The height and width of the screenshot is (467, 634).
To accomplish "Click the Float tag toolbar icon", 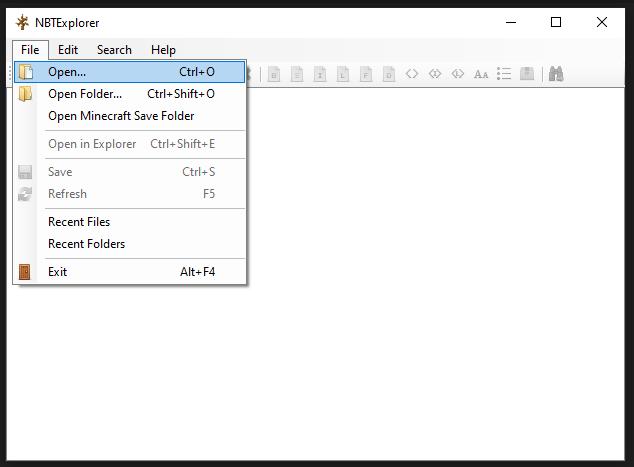I will pyautogui.click(x=366, y=73).
